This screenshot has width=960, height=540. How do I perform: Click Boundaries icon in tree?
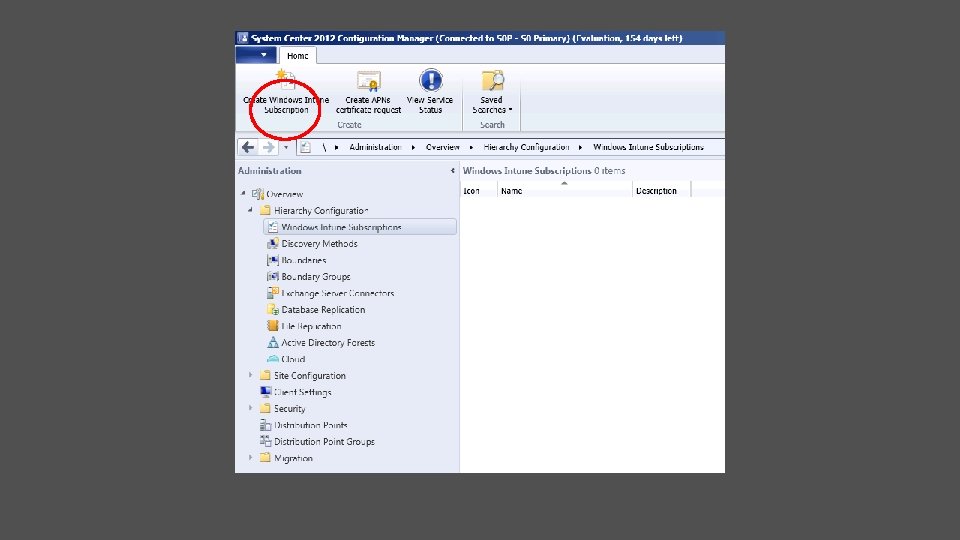tap(272, 260)
